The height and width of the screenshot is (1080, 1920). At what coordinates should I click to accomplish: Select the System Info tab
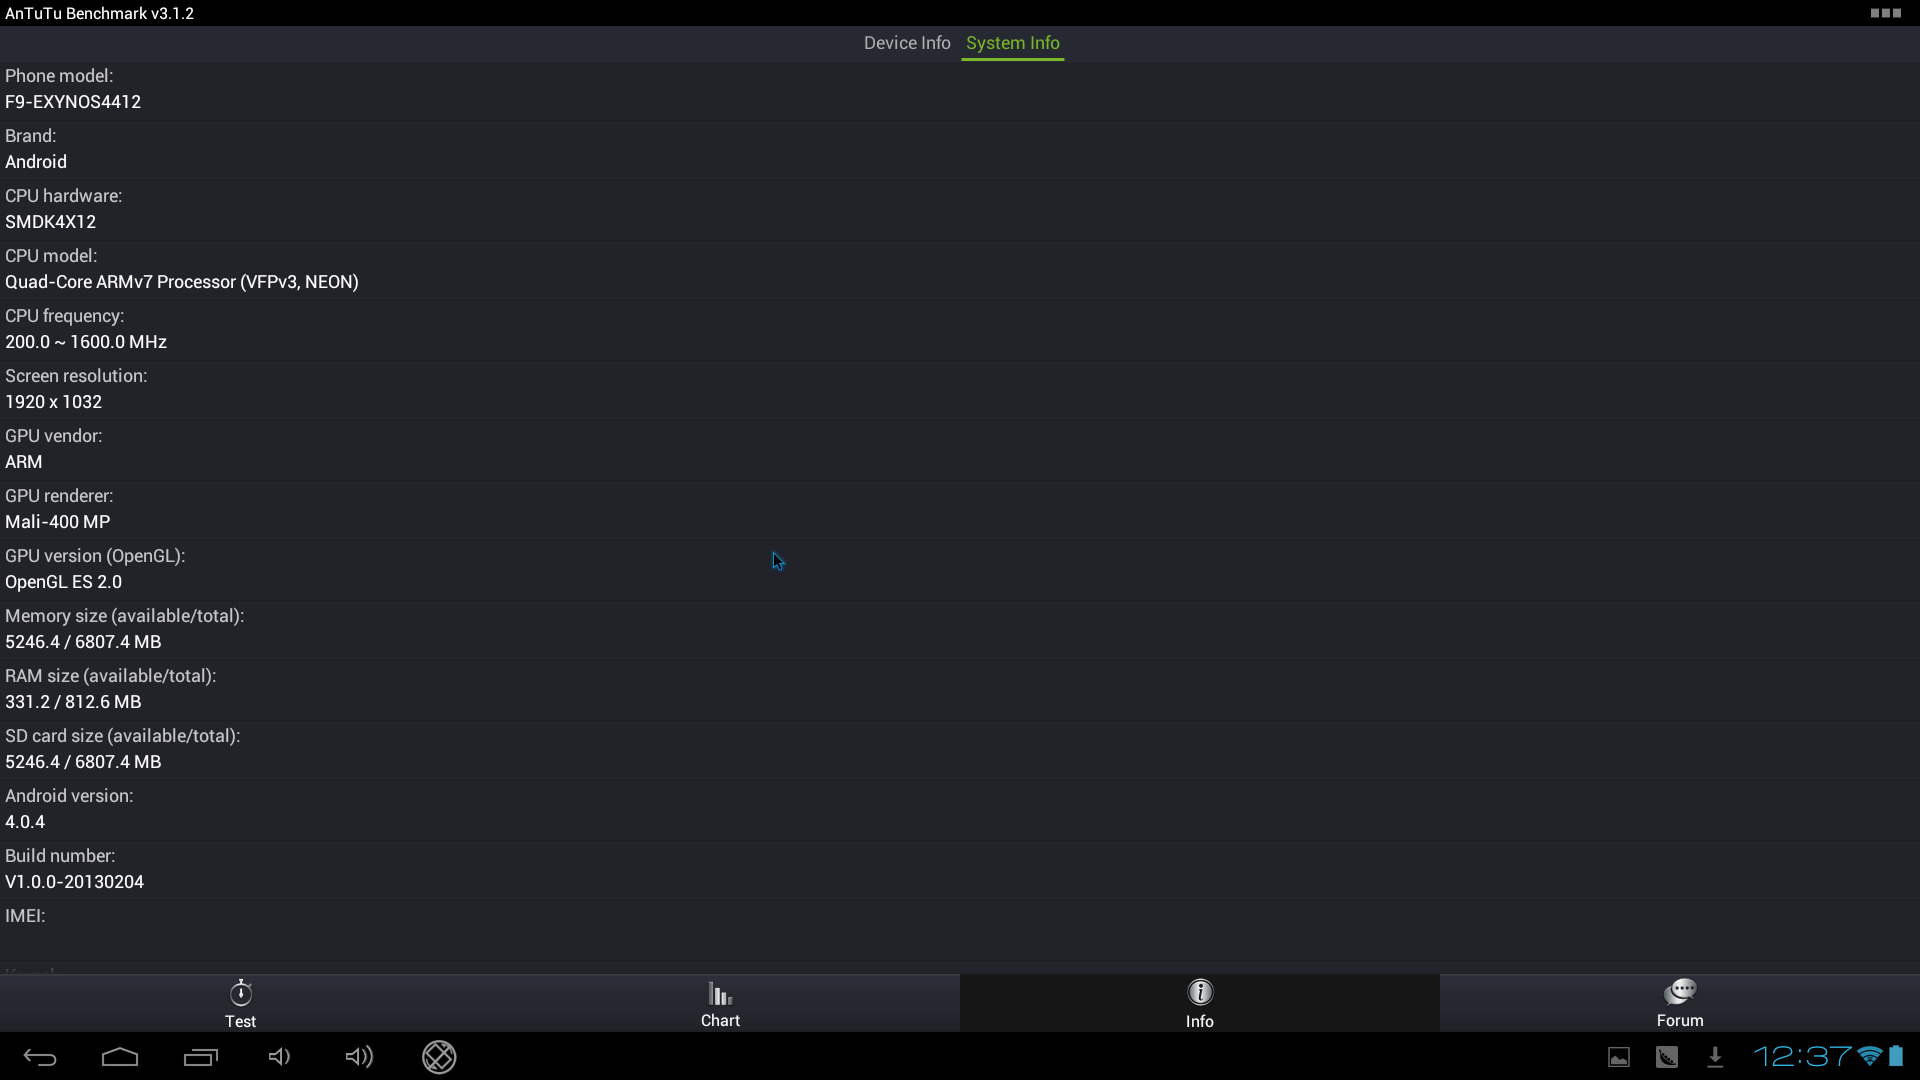1013,42
